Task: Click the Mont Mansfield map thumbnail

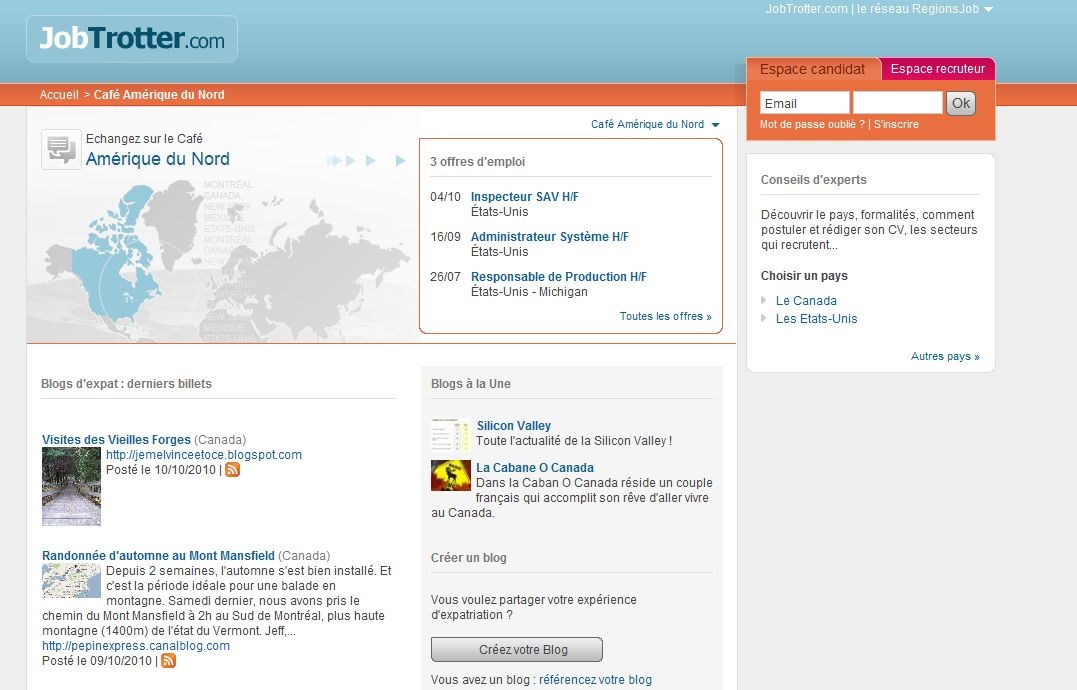Action: (x=71, y=580)
